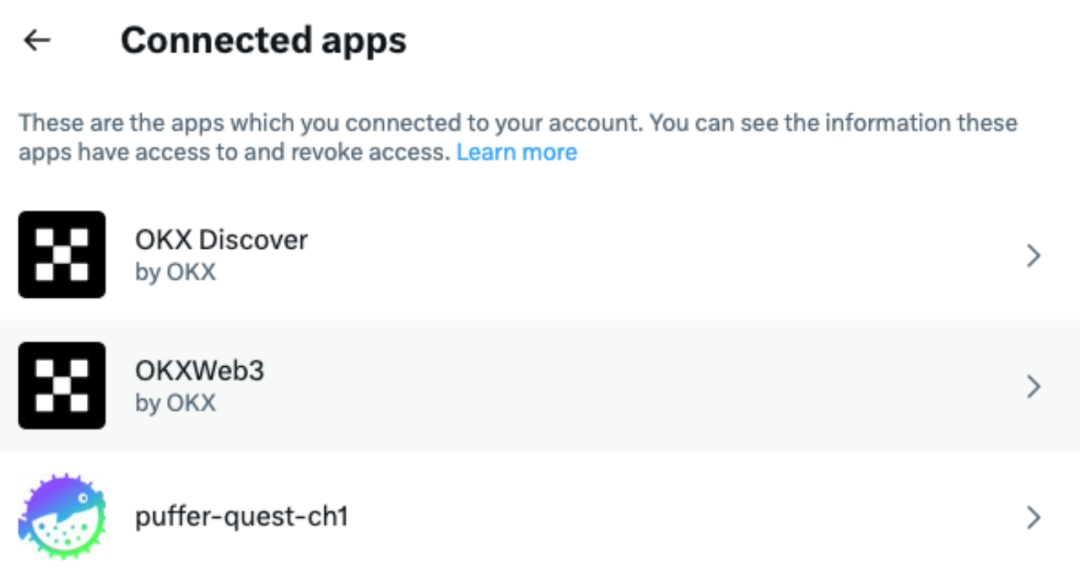Click the OKXWeb3 checkerboard logo
This screenshot has height=582, width=1080.
[62, 385]
